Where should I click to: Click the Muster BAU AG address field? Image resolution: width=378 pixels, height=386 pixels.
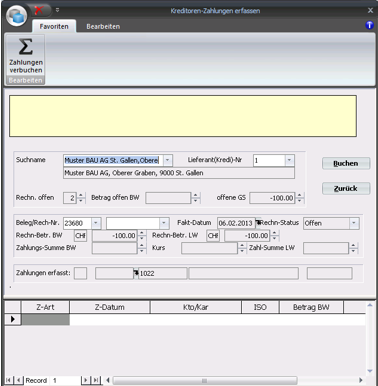(x=179, y=173)
